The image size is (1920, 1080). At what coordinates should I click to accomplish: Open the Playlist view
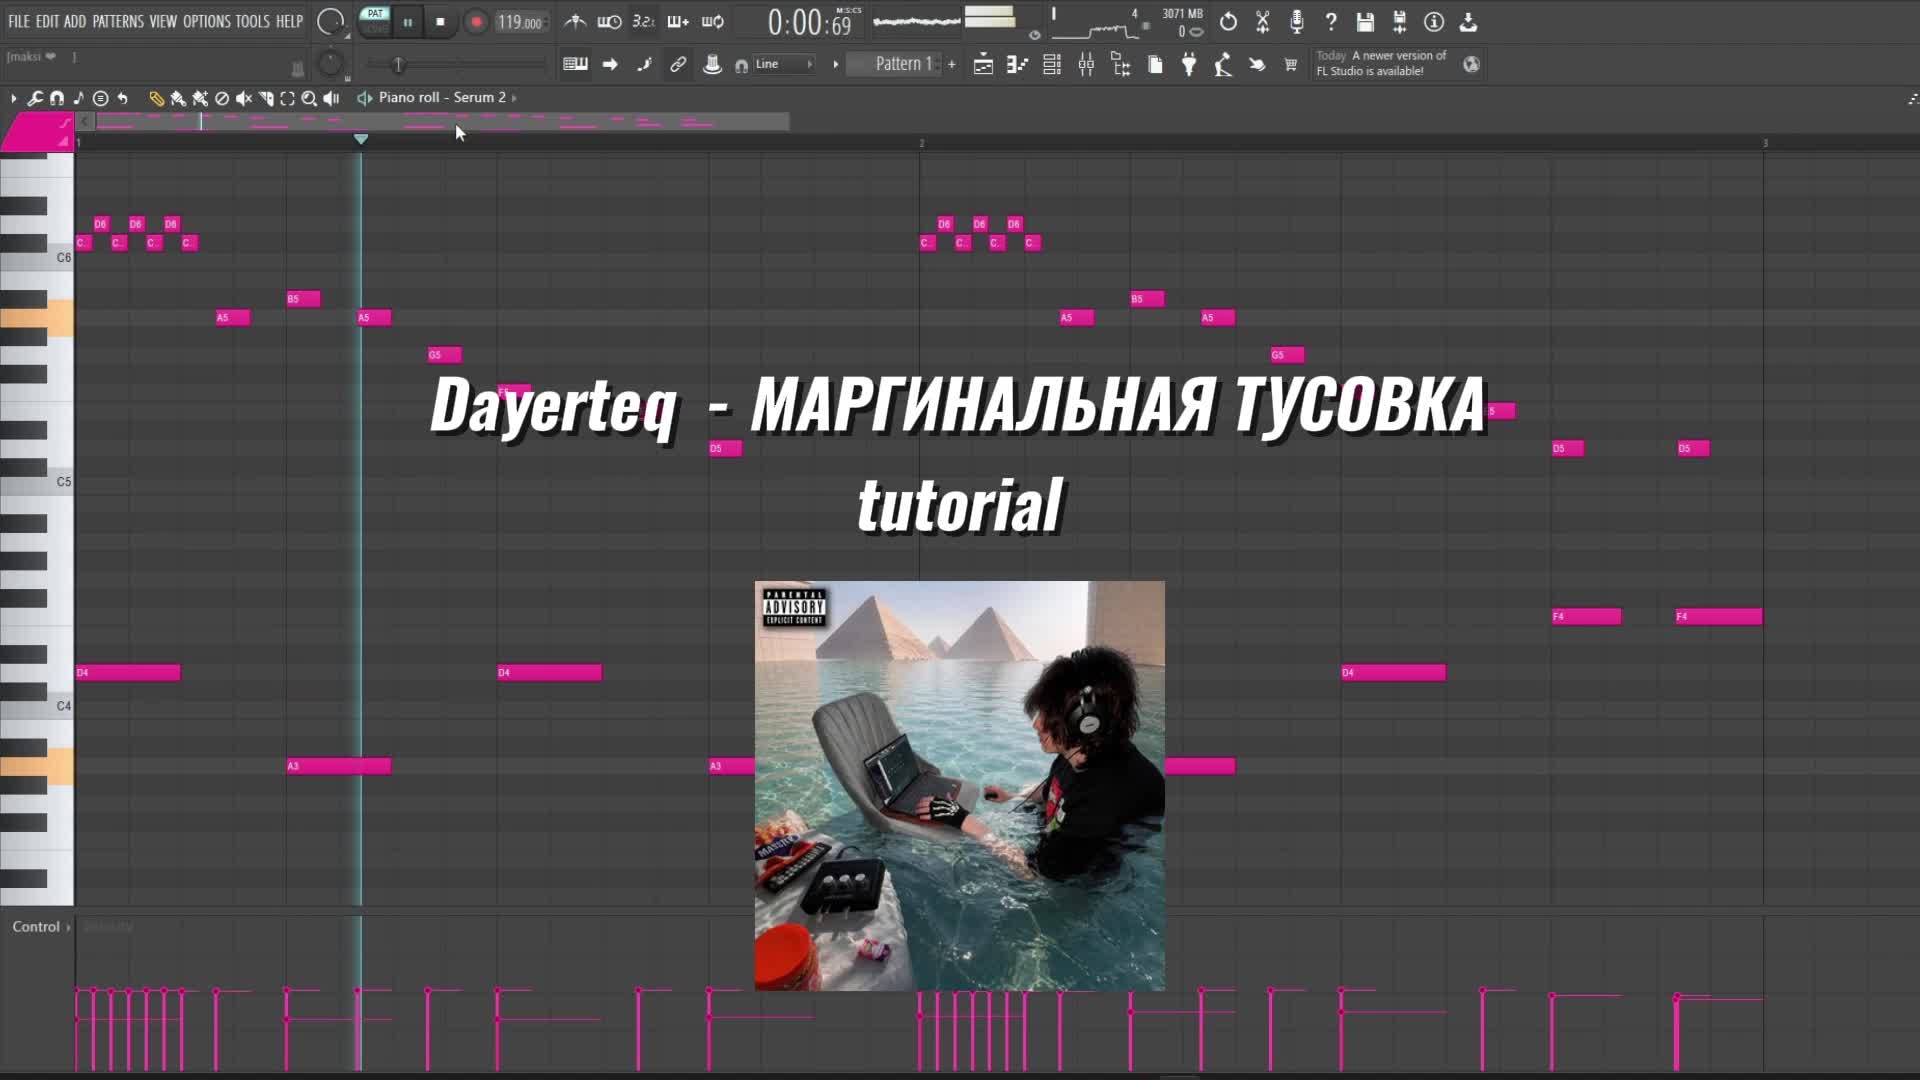click(x=983, y=65)
